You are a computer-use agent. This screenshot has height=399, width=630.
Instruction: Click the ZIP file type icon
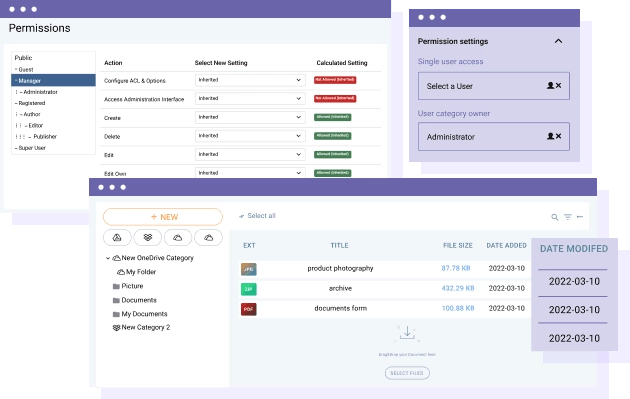click(249, 289)
